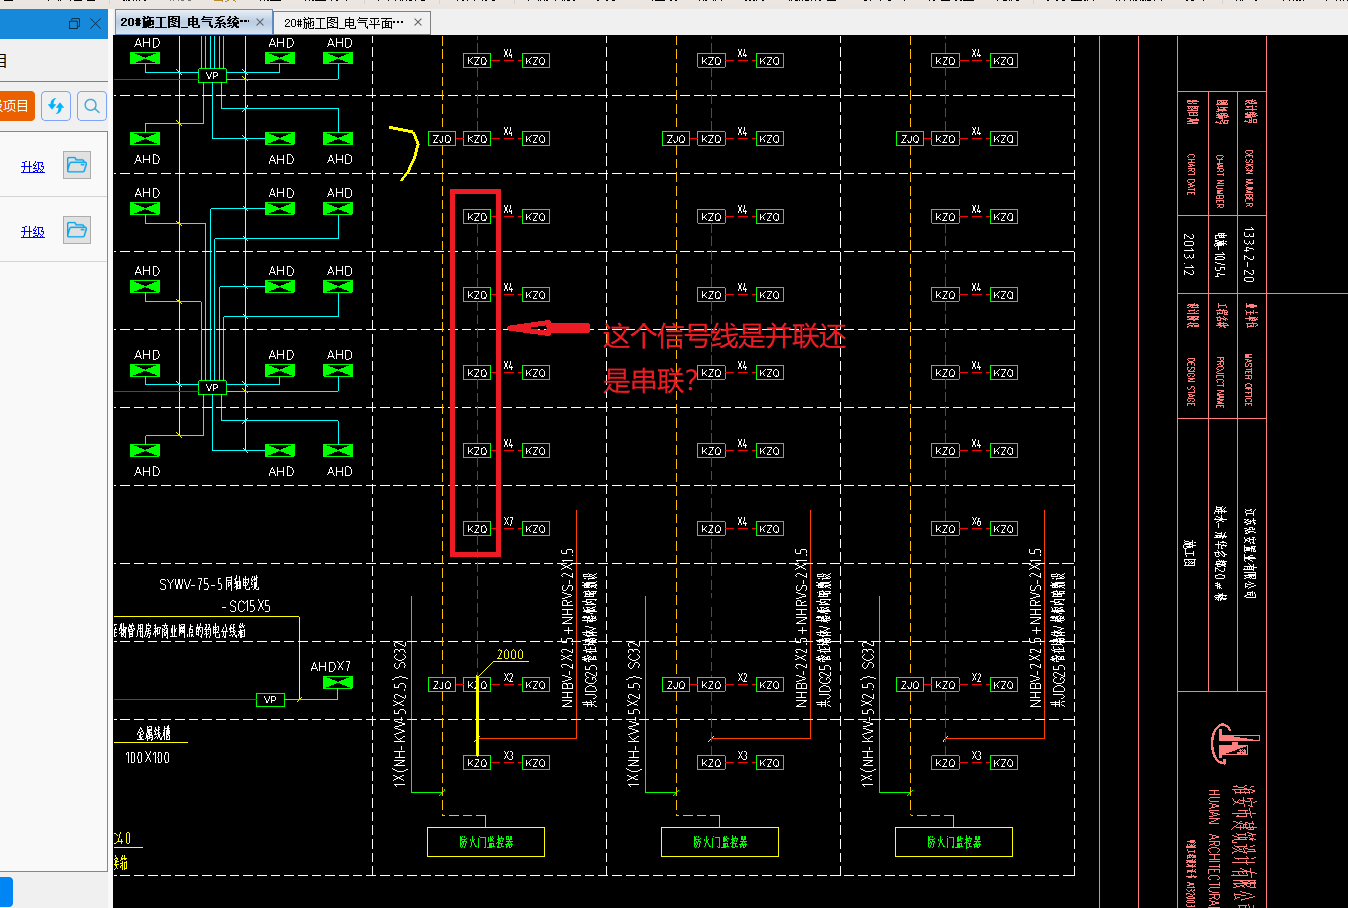This screenshot has height=908, width=1348.
Task: Open folder icon beside the lower 升级 link
Action: pyautogui.click(x=77, y=231)
